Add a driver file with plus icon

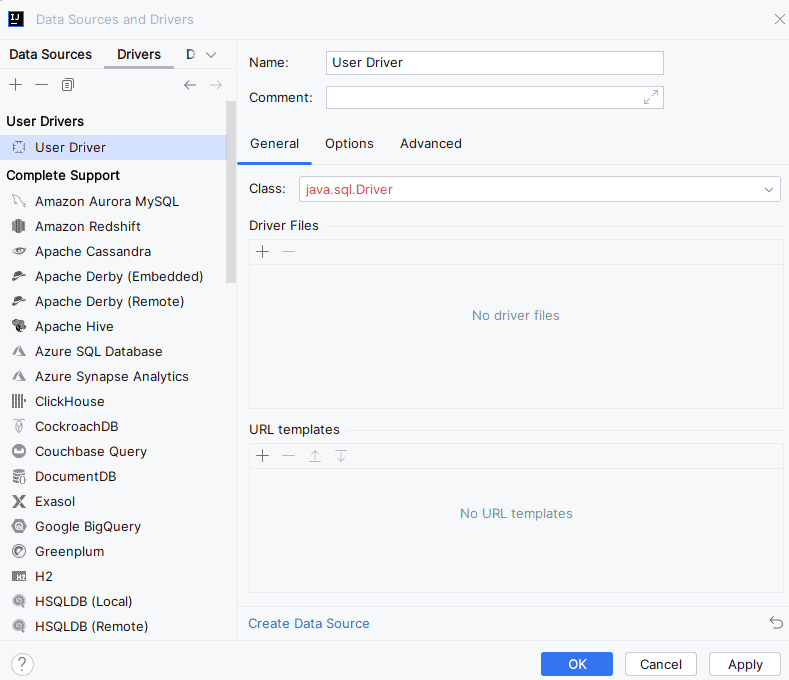point(263,252)
